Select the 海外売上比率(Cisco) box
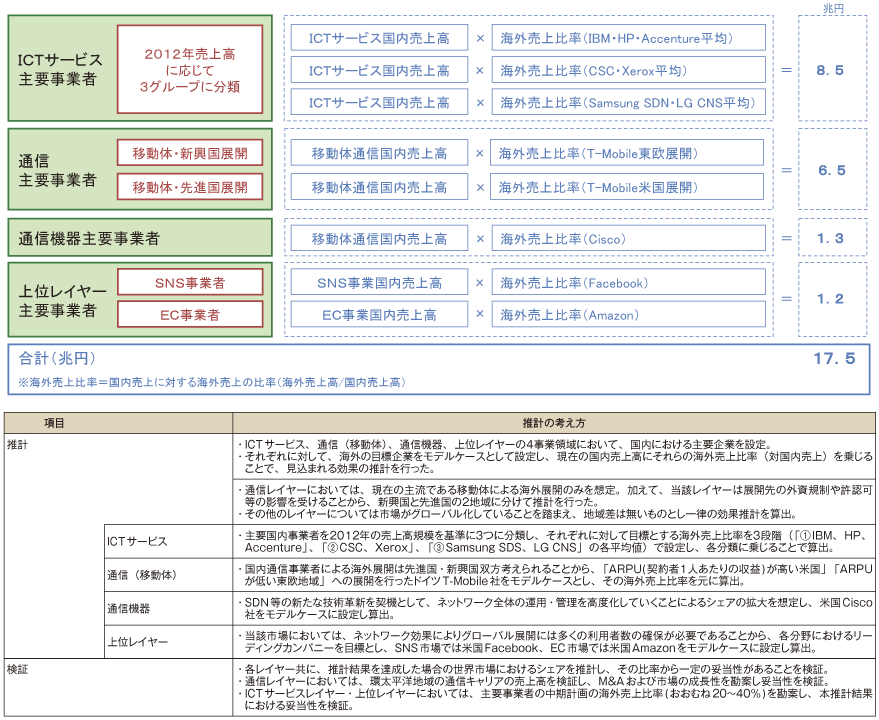Screen dimensions: 879x720 pos(628,239)
